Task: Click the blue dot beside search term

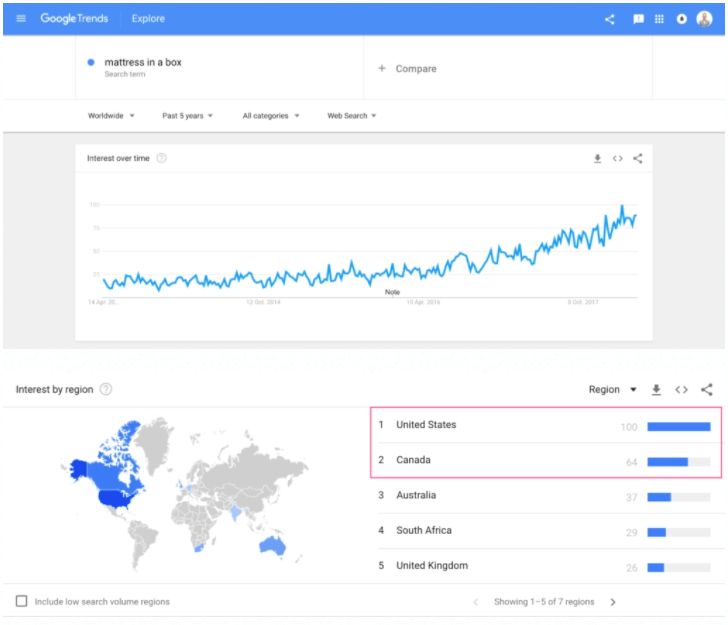Action: 91,62
